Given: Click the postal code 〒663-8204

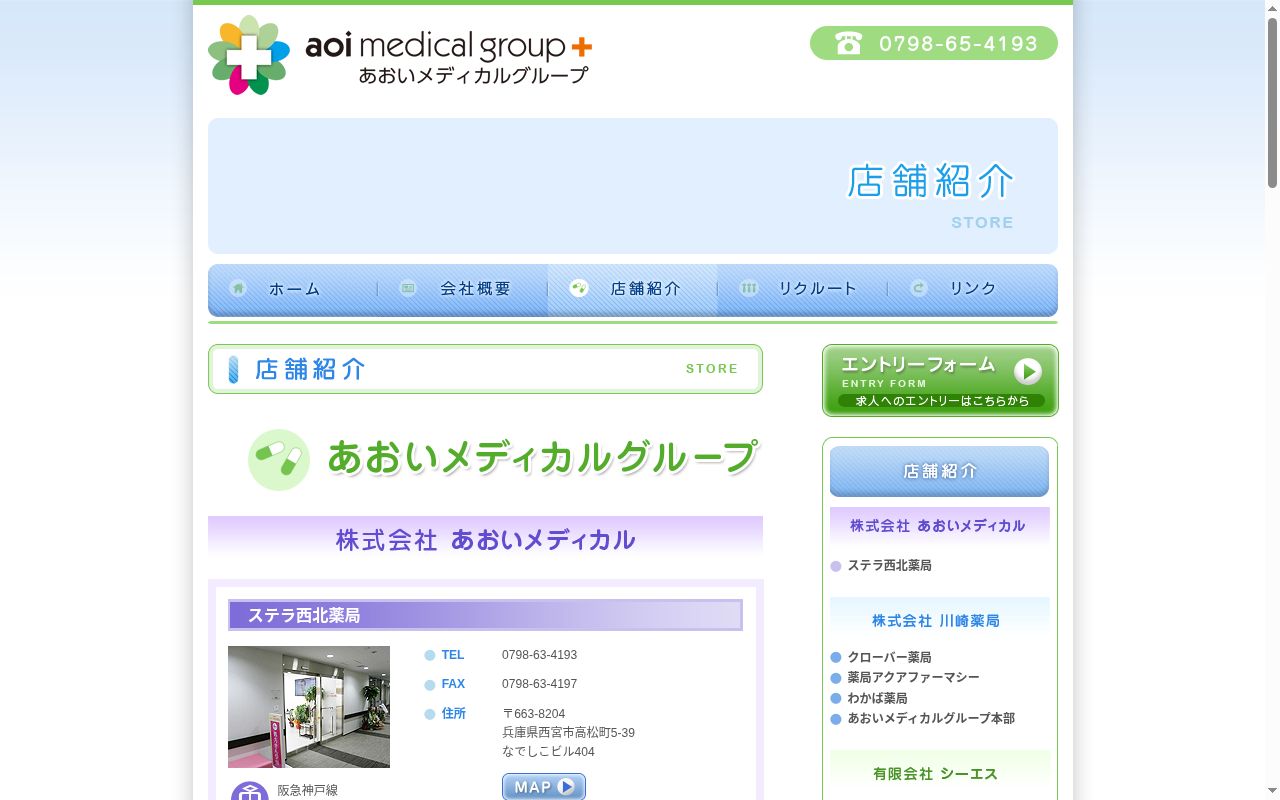Looking at the screenshot, I should pyautogui.click(x=533, y=714).
